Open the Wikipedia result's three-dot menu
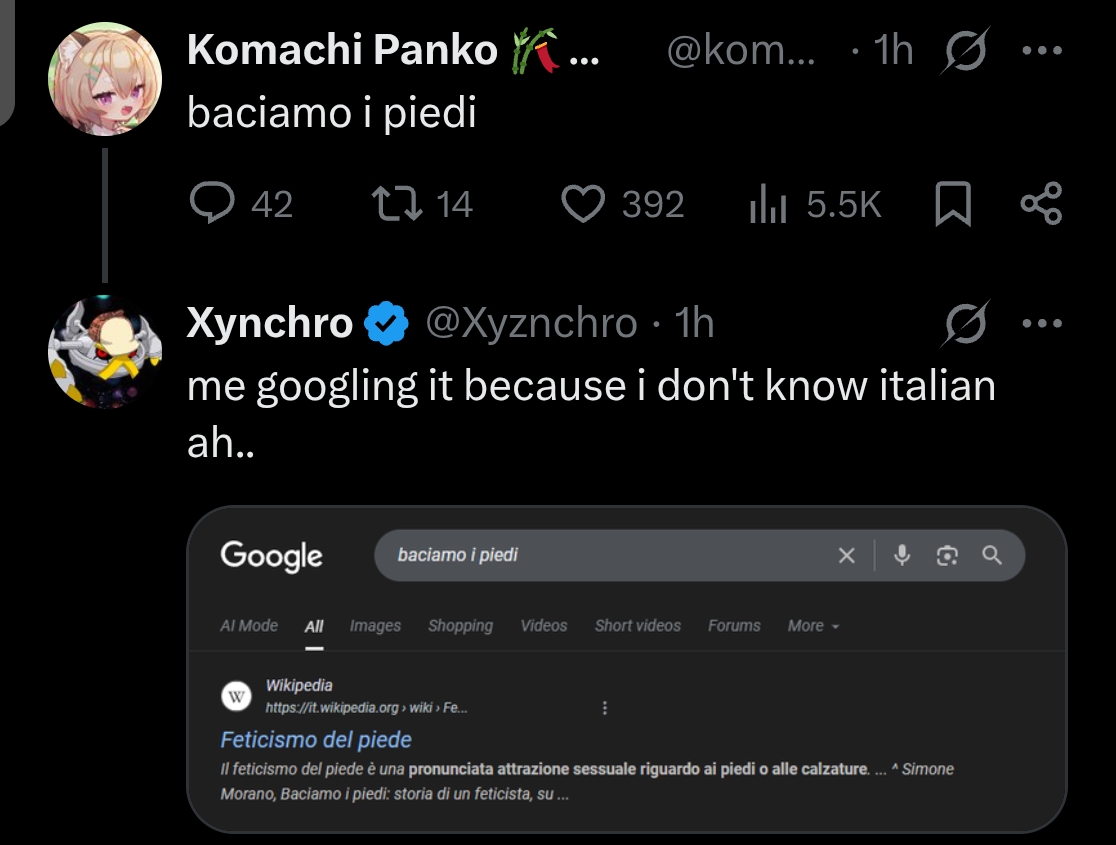The height and width of the screenshot is (845, 1116). (x=605, y=708)
